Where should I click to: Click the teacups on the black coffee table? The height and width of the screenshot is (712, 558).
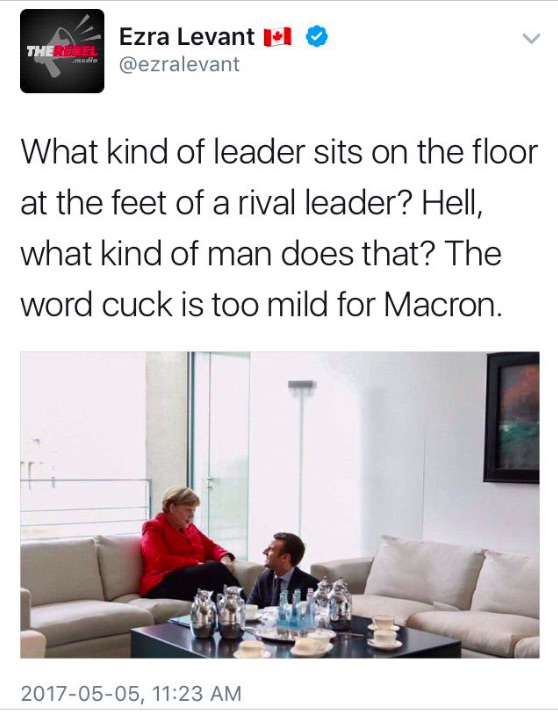pos(385,632)
